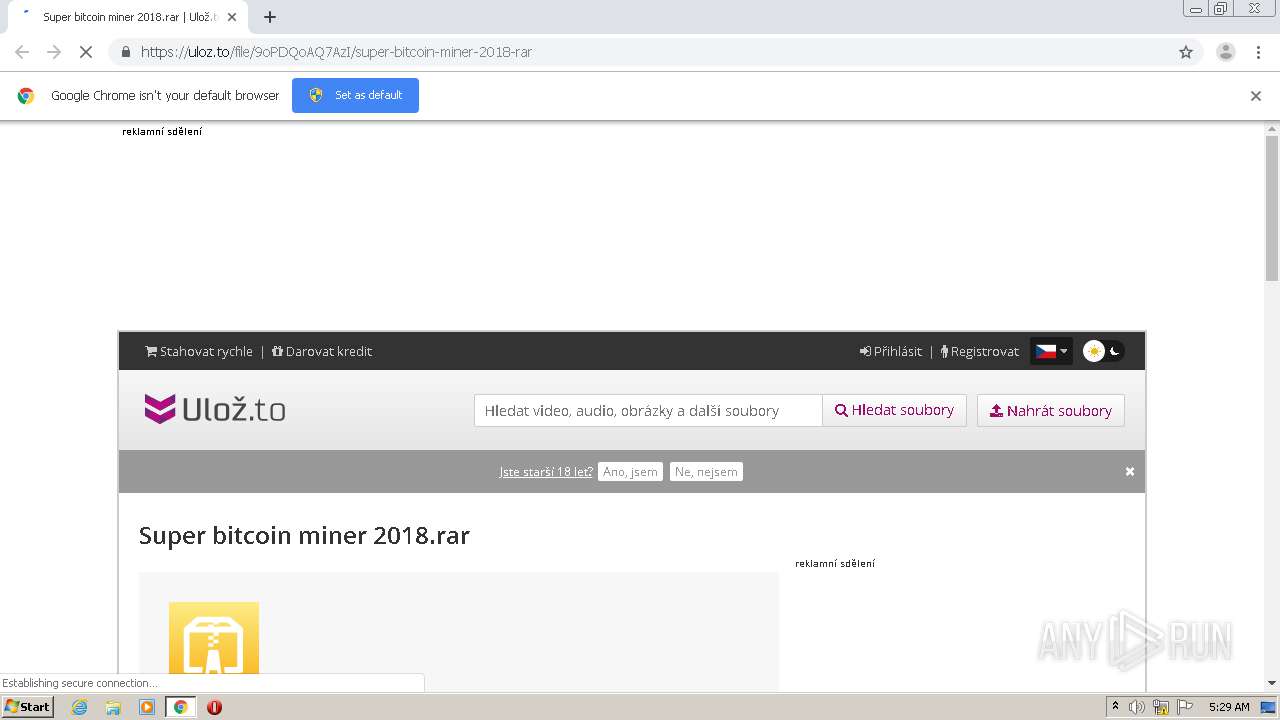Set Chrome as default browser
Screen dimensions: 1280x720
(355, 95)
